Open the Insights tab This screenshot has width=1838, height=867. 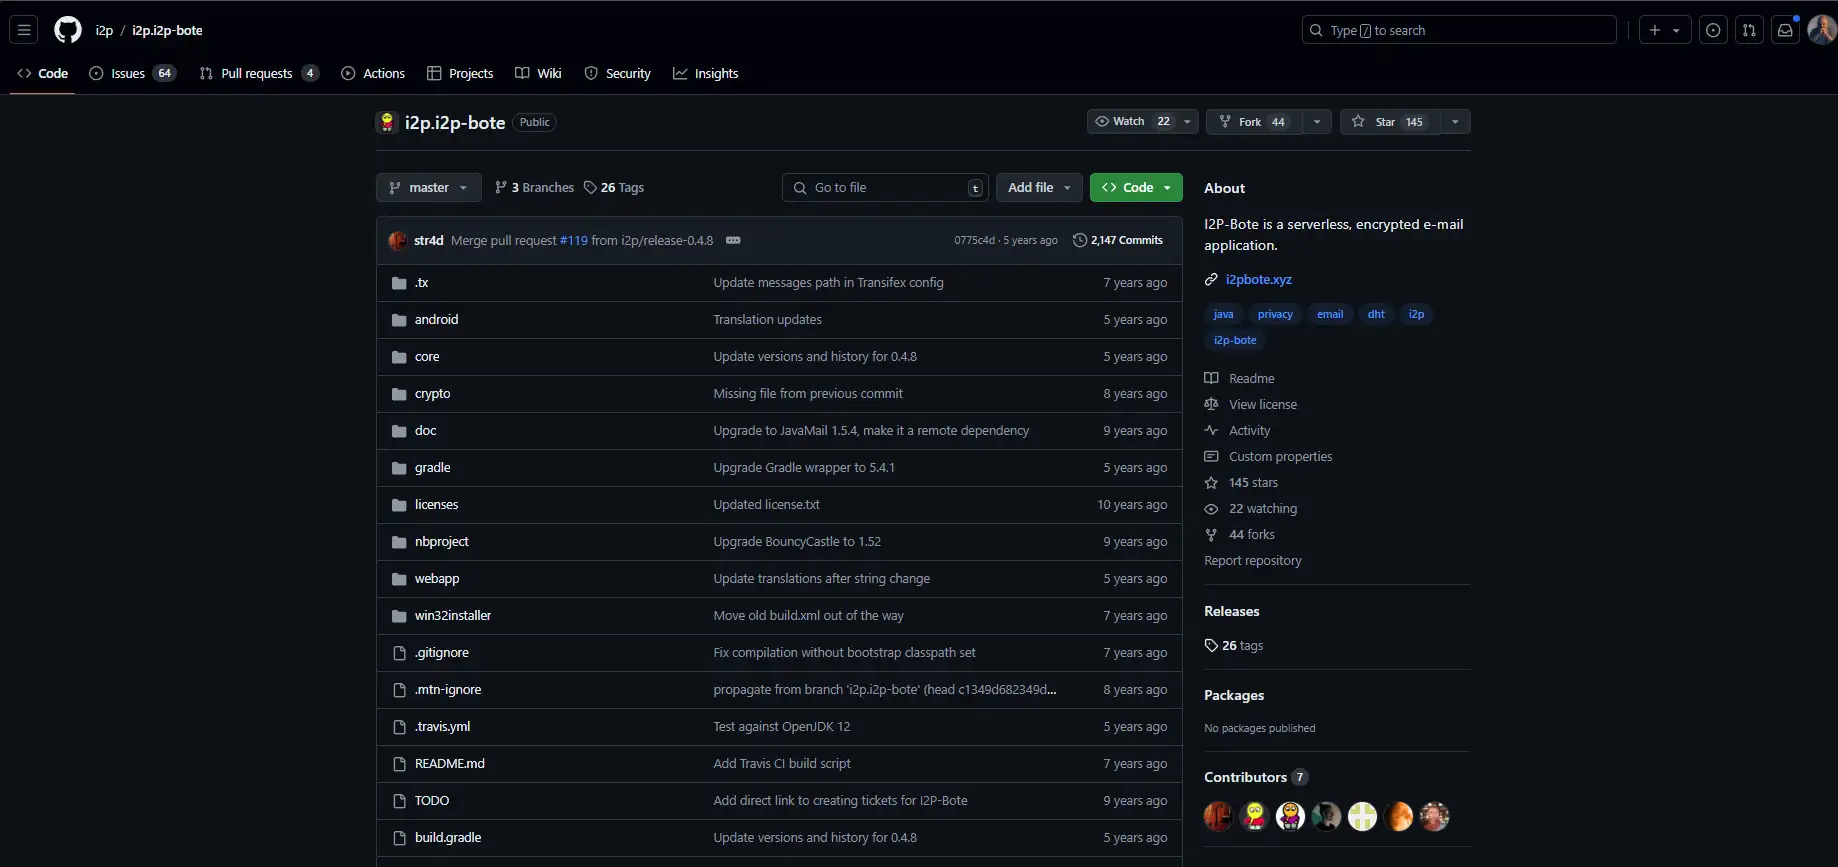706,74
